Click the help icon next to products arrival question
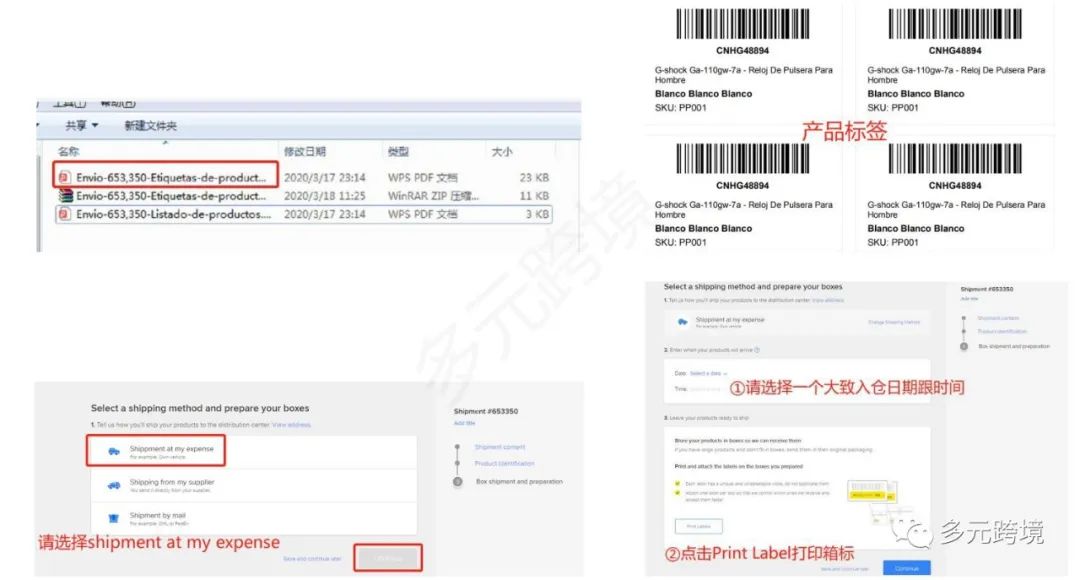1080x580 pixels. (x=757, y=350)
